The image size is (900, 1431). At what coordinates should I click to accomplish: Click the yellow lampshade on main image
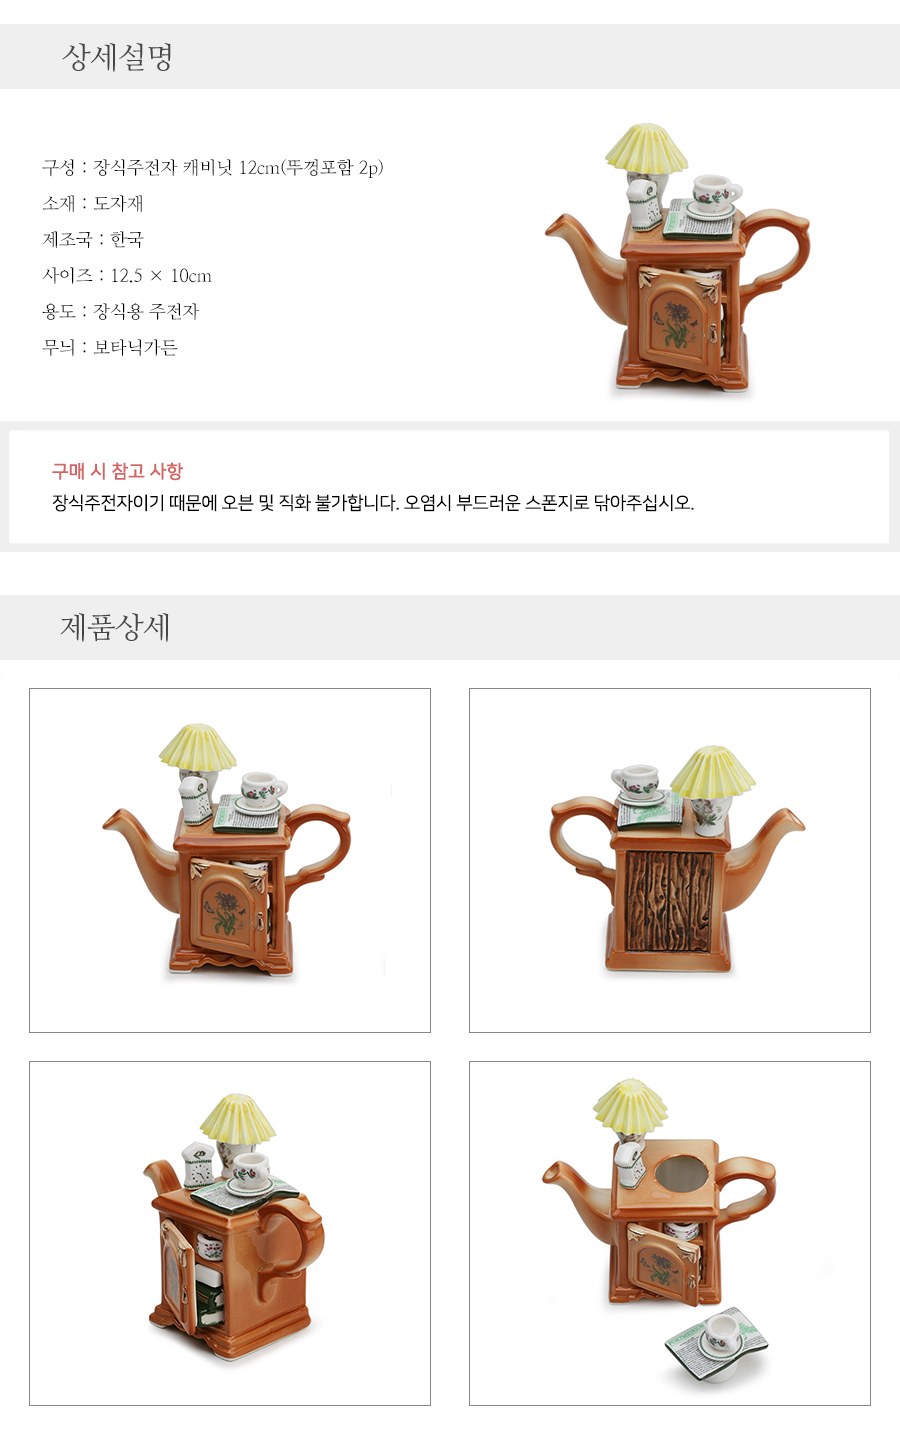tap(646, 148)
